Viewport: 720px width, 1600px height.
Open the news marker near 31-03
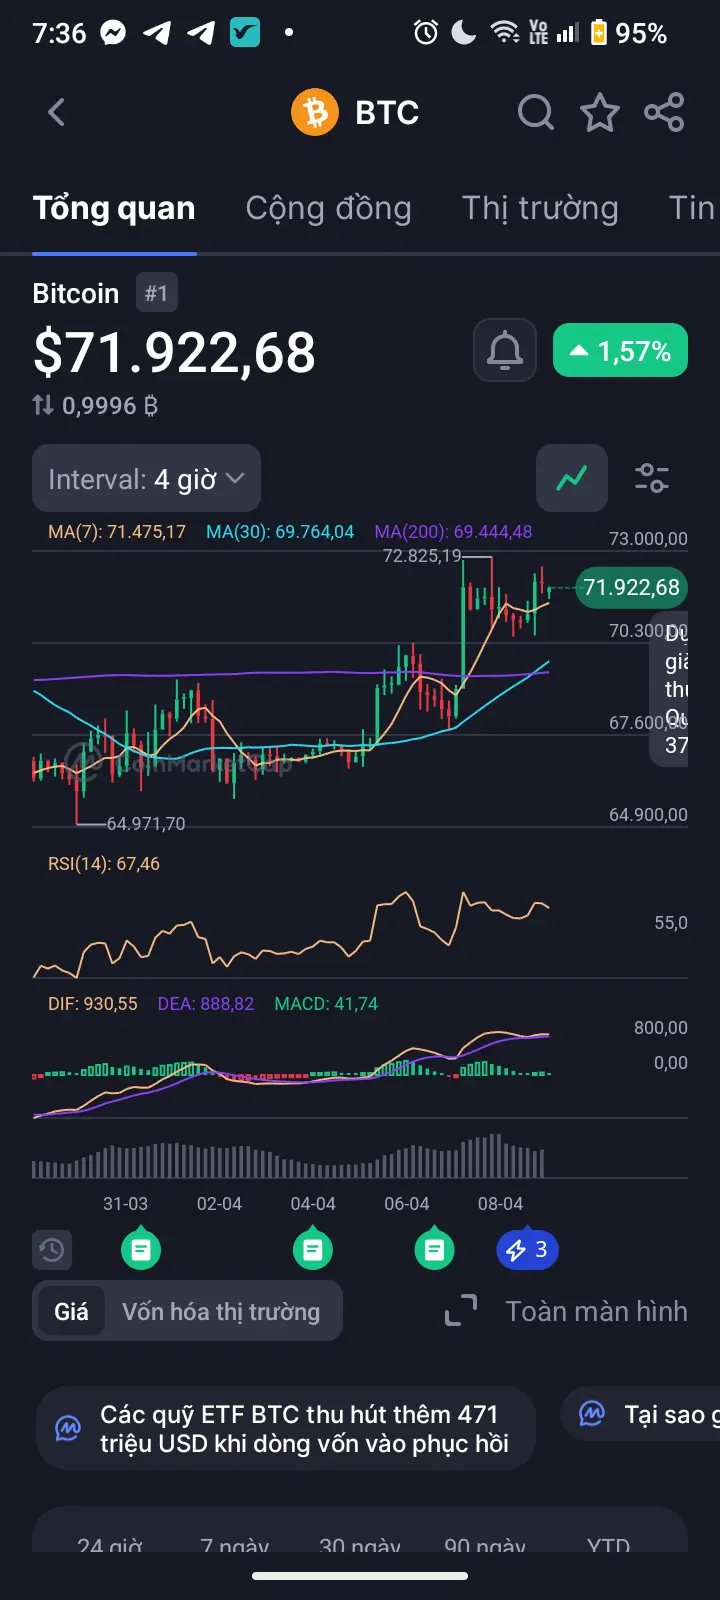[x=141, y=1247]
